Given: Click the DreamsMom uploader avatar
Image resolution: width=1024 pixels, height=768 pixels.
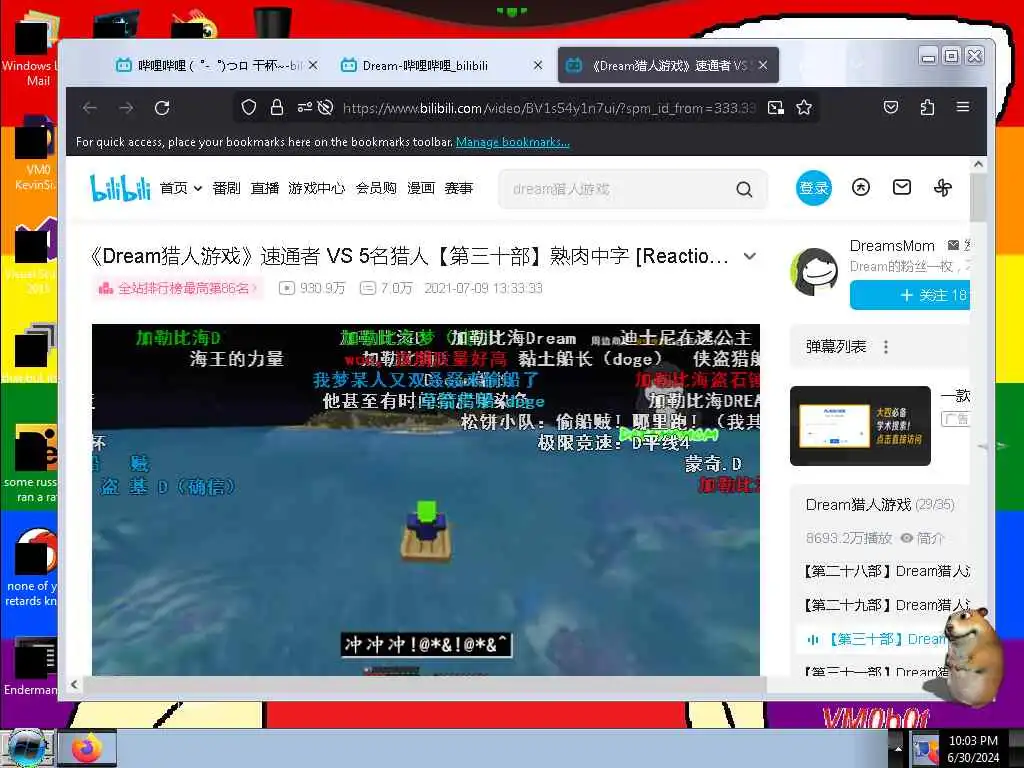Looking at the screenshot, I should [x=813, y=272].
